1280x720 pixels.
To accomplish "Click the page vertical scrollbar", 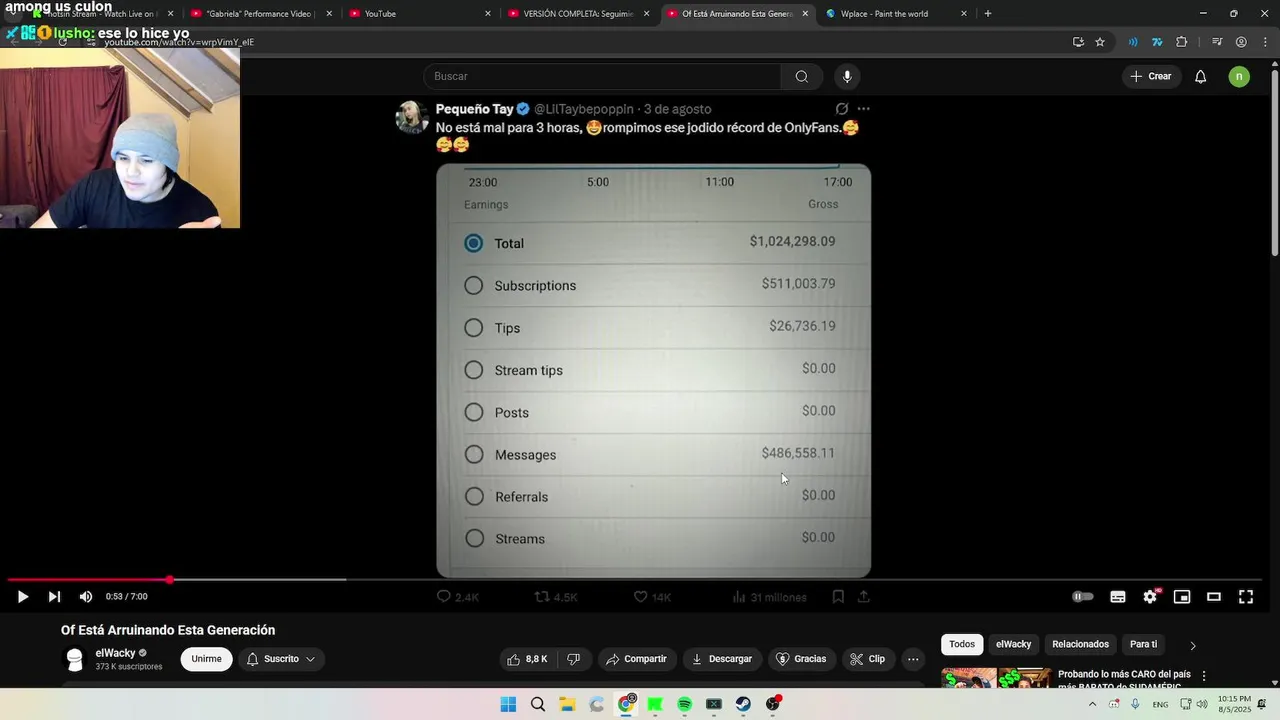I will point(1274,160).
